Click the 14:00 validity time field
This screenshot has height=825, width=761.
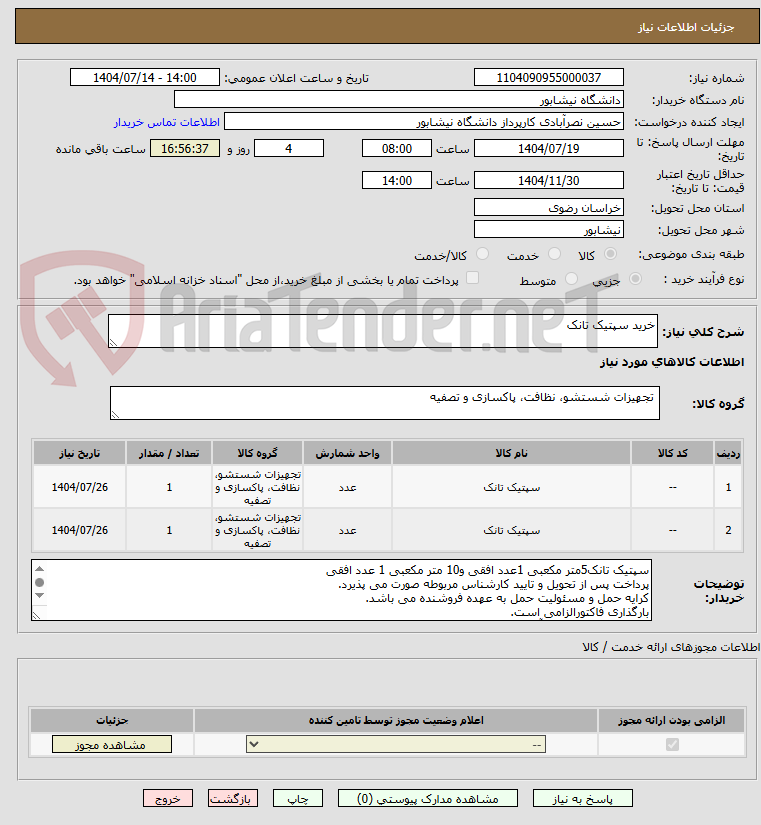point(397,180)
